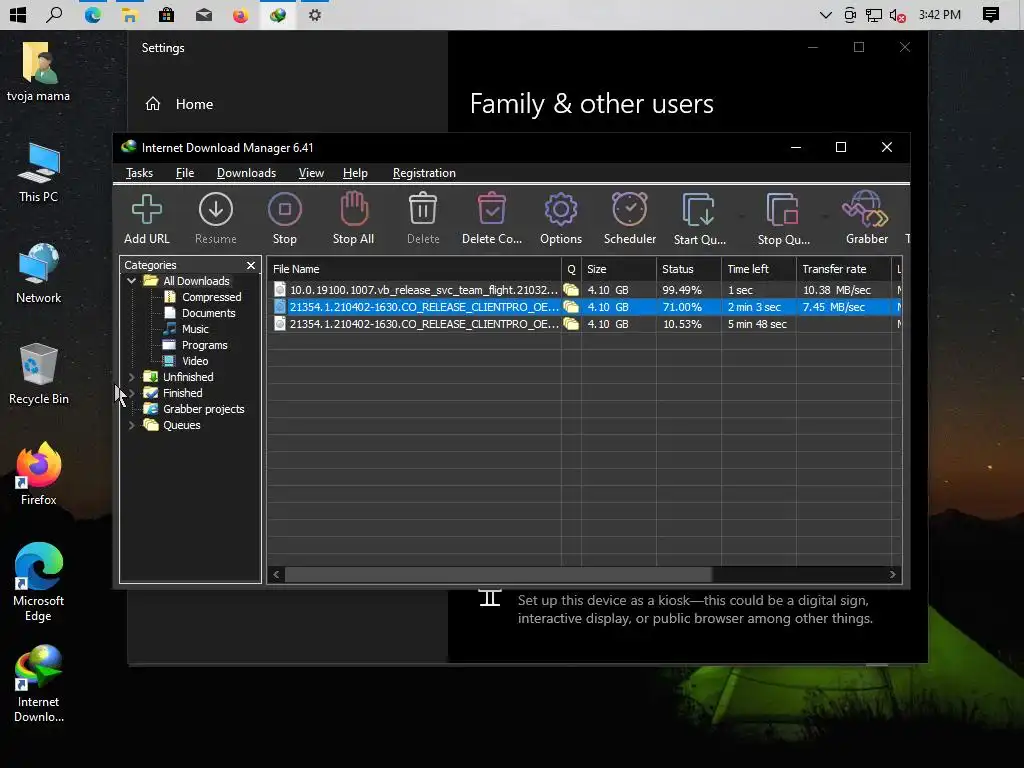Select the Music category
The height and width of the screenshot is (768, 1024).
click(195, 329)
